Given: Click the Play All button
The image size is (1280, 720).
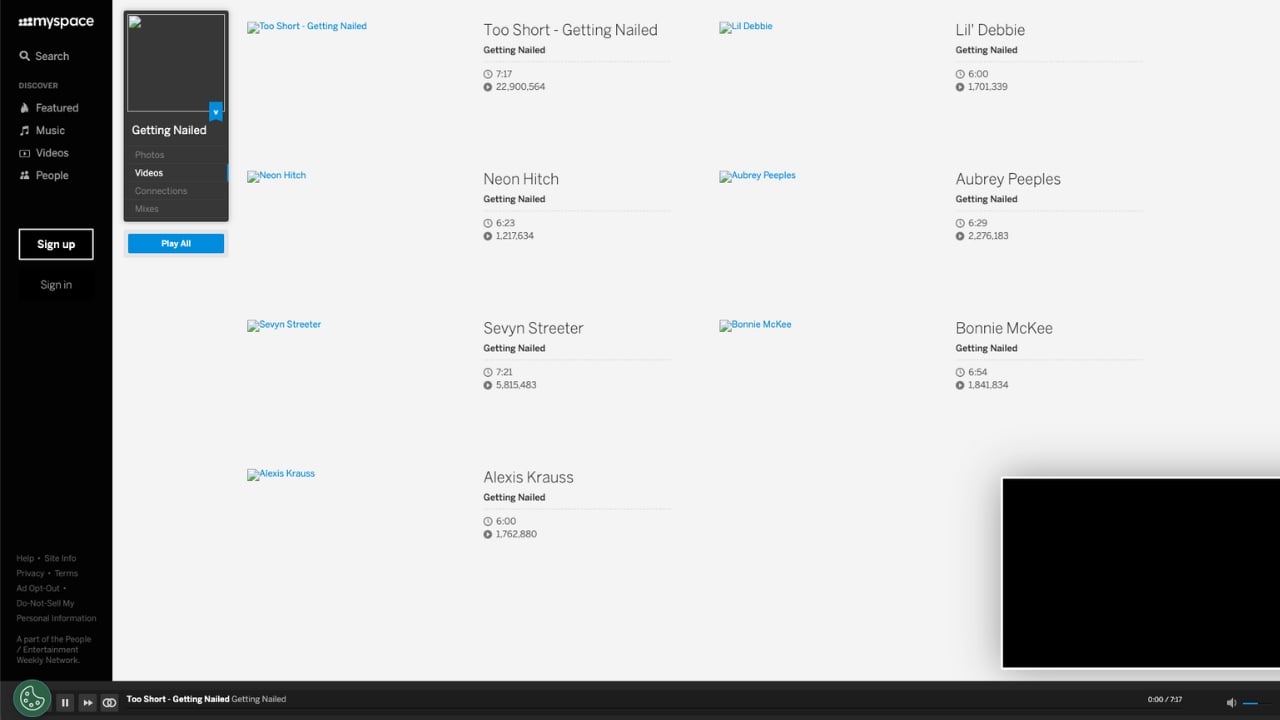Looking at the screenshot, I should (176, 244).
